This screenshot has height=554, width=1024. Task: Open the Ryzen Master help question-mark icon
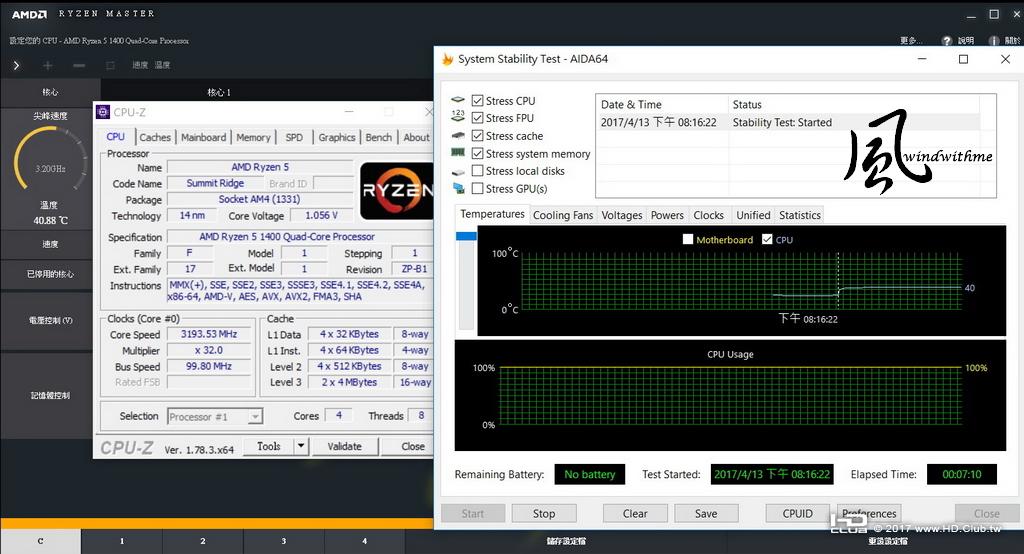[947, 41]
